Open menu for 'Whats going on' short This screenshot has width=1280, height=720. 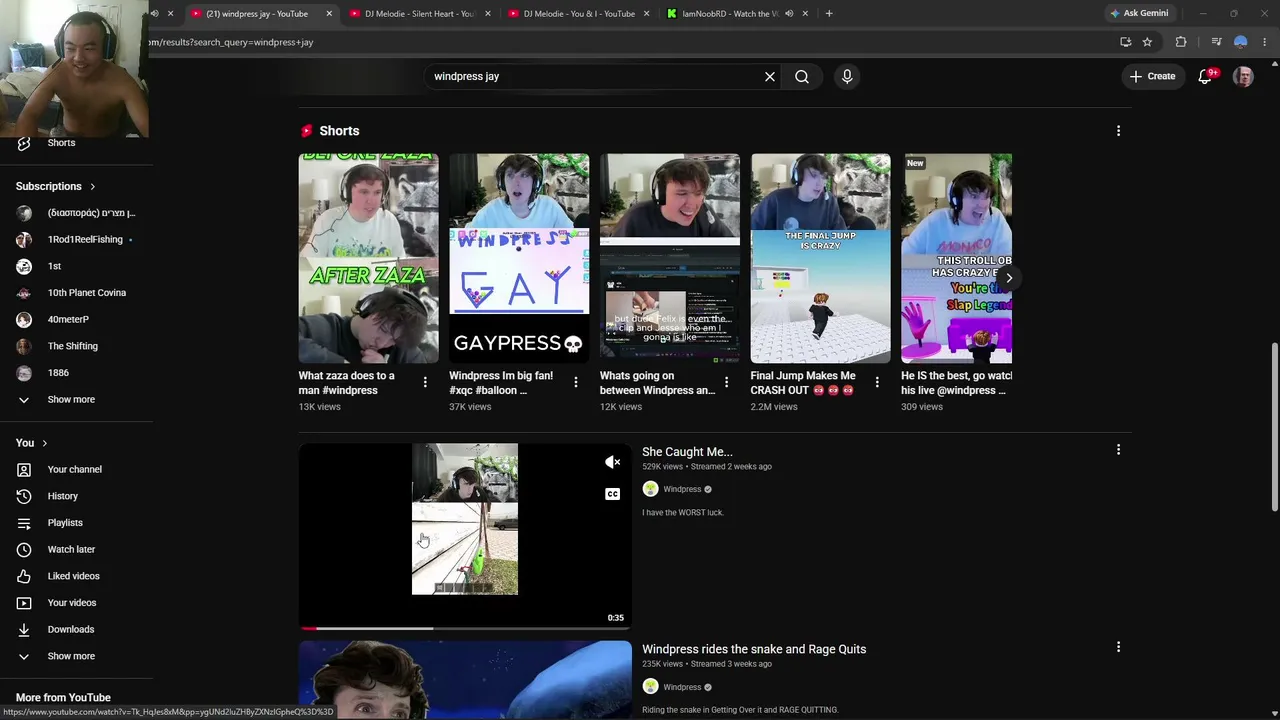726,382
